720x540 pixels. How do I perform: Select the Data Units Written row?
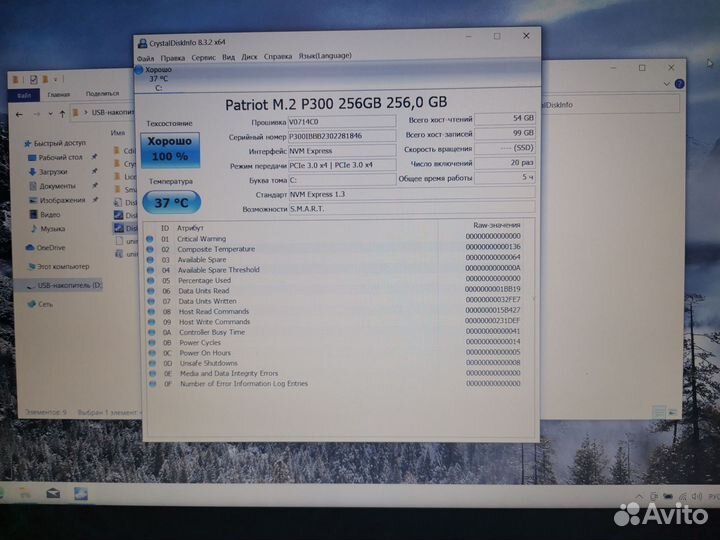[x=334, y=301]
